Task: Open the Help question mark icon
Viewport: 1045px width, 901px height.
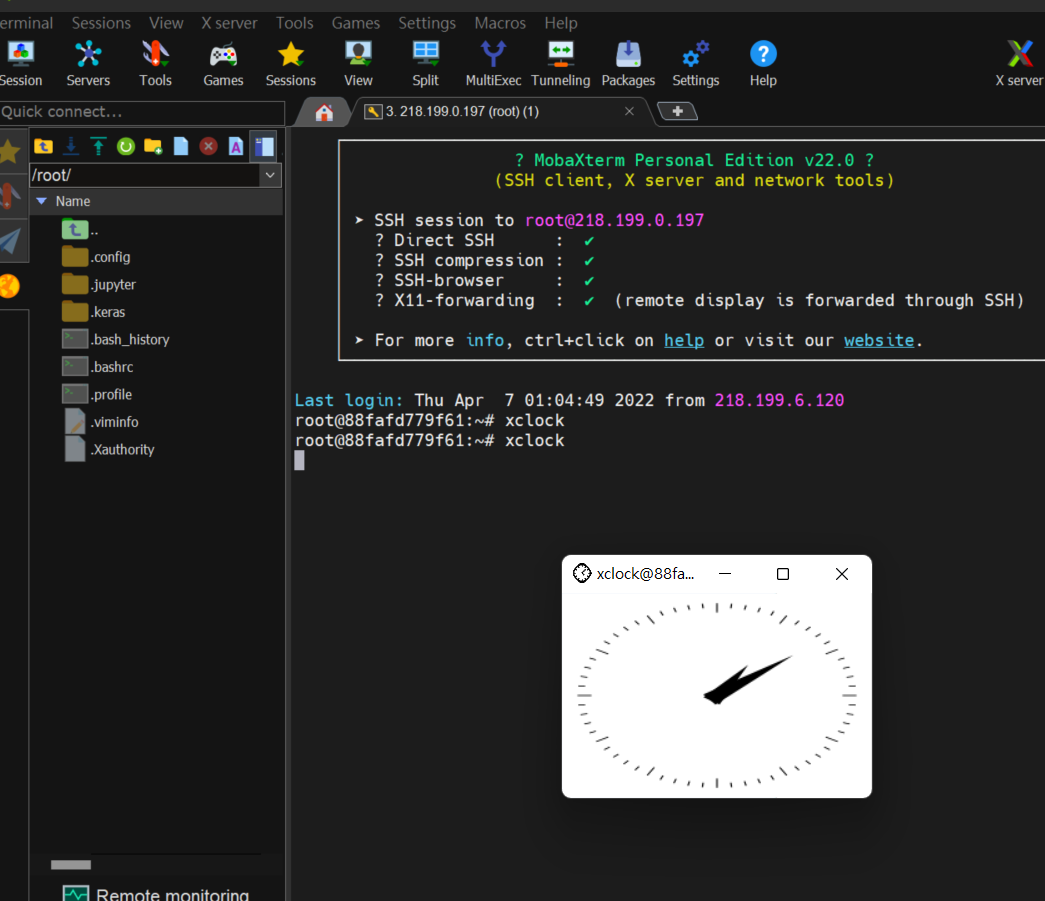Action: 763,64
